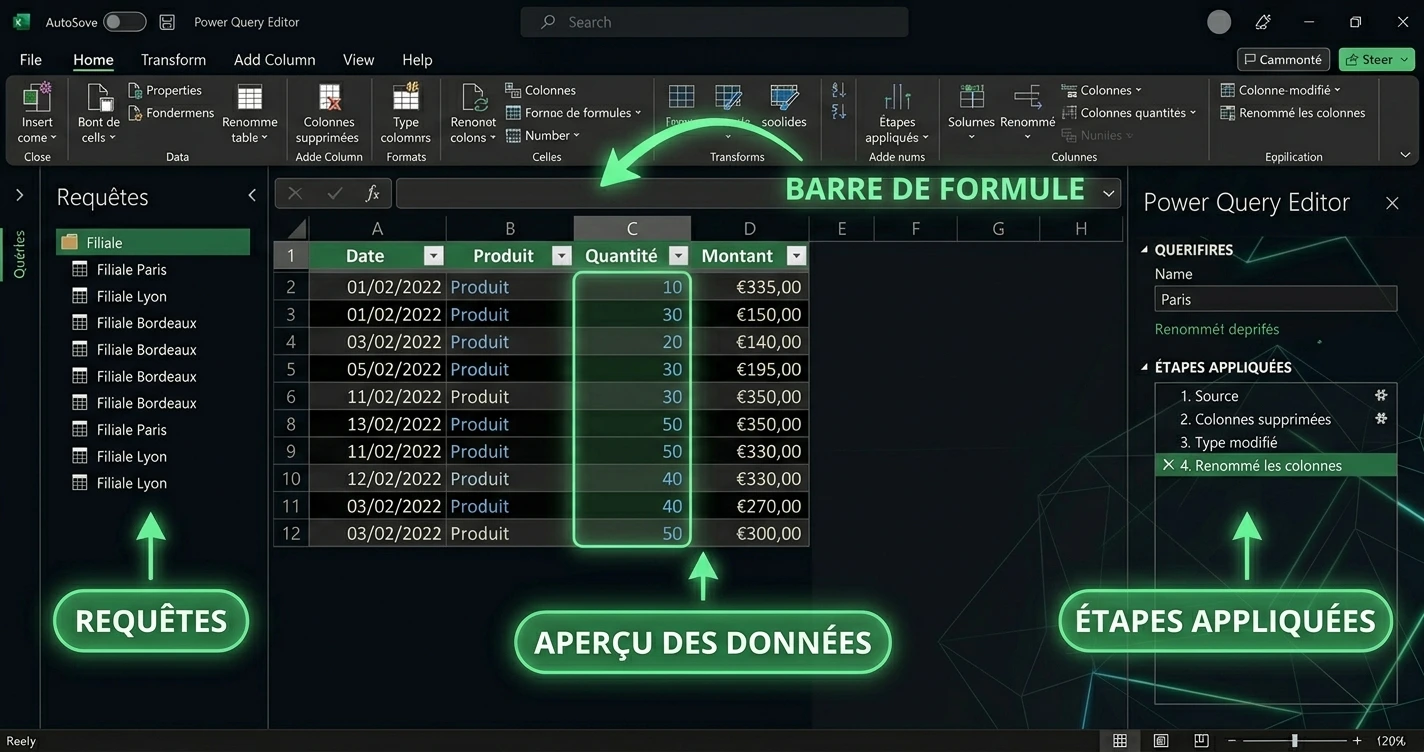The width and height of the screenshot is (1424, 752).
Task: Delete the Renommé les colonnes step
Action: coord(1167,465)
